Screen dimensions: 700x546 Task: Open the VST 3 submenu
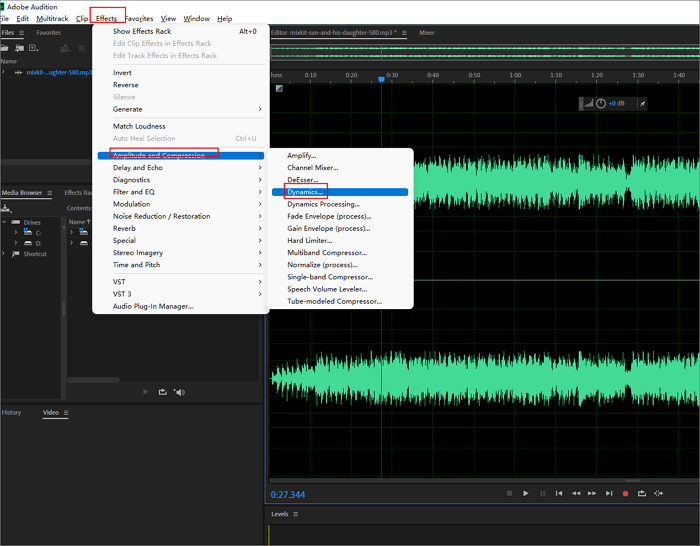click(x=180, y=294)
